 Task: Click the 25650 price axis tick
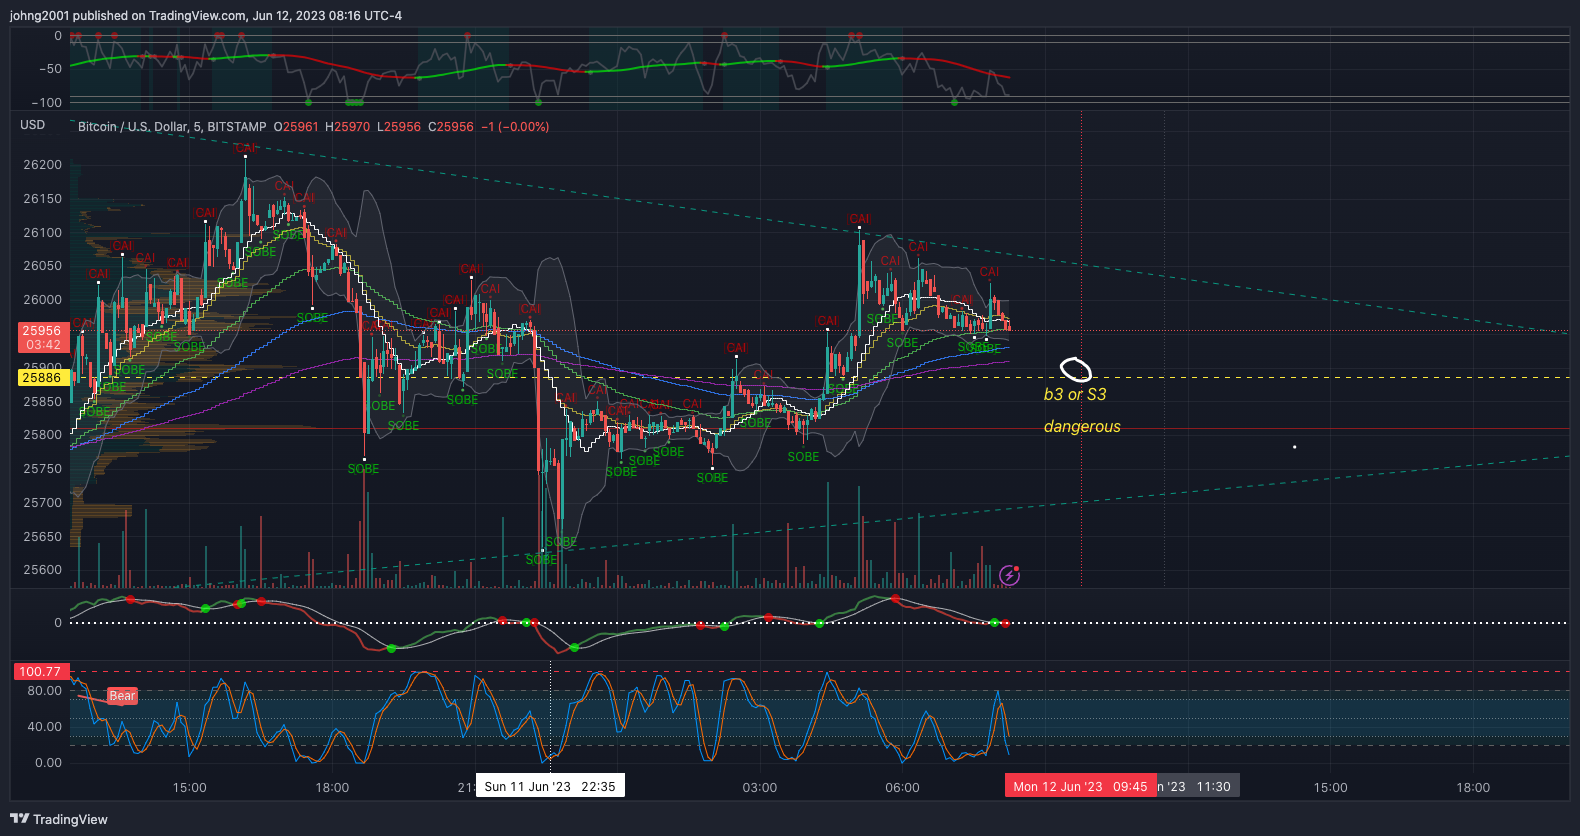pyautogui.click(x=42, y=537)
